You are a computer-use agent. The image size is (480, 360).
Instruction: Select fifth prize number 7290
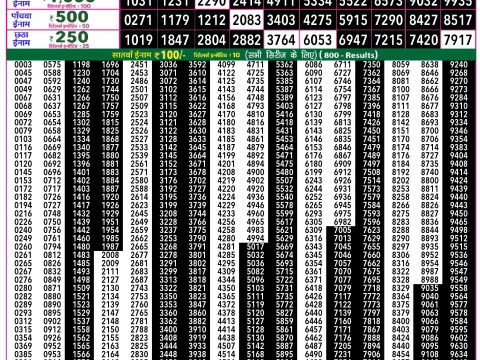(389, 20)
